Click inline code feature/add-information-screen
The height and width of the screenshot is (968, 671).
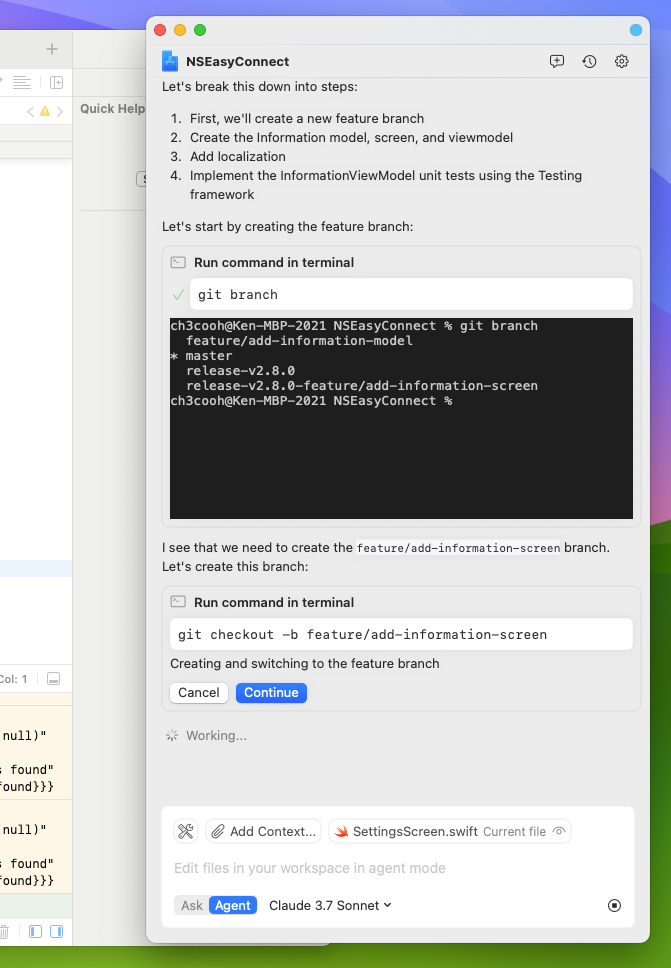pyautogui.click(x=458, y=548)
